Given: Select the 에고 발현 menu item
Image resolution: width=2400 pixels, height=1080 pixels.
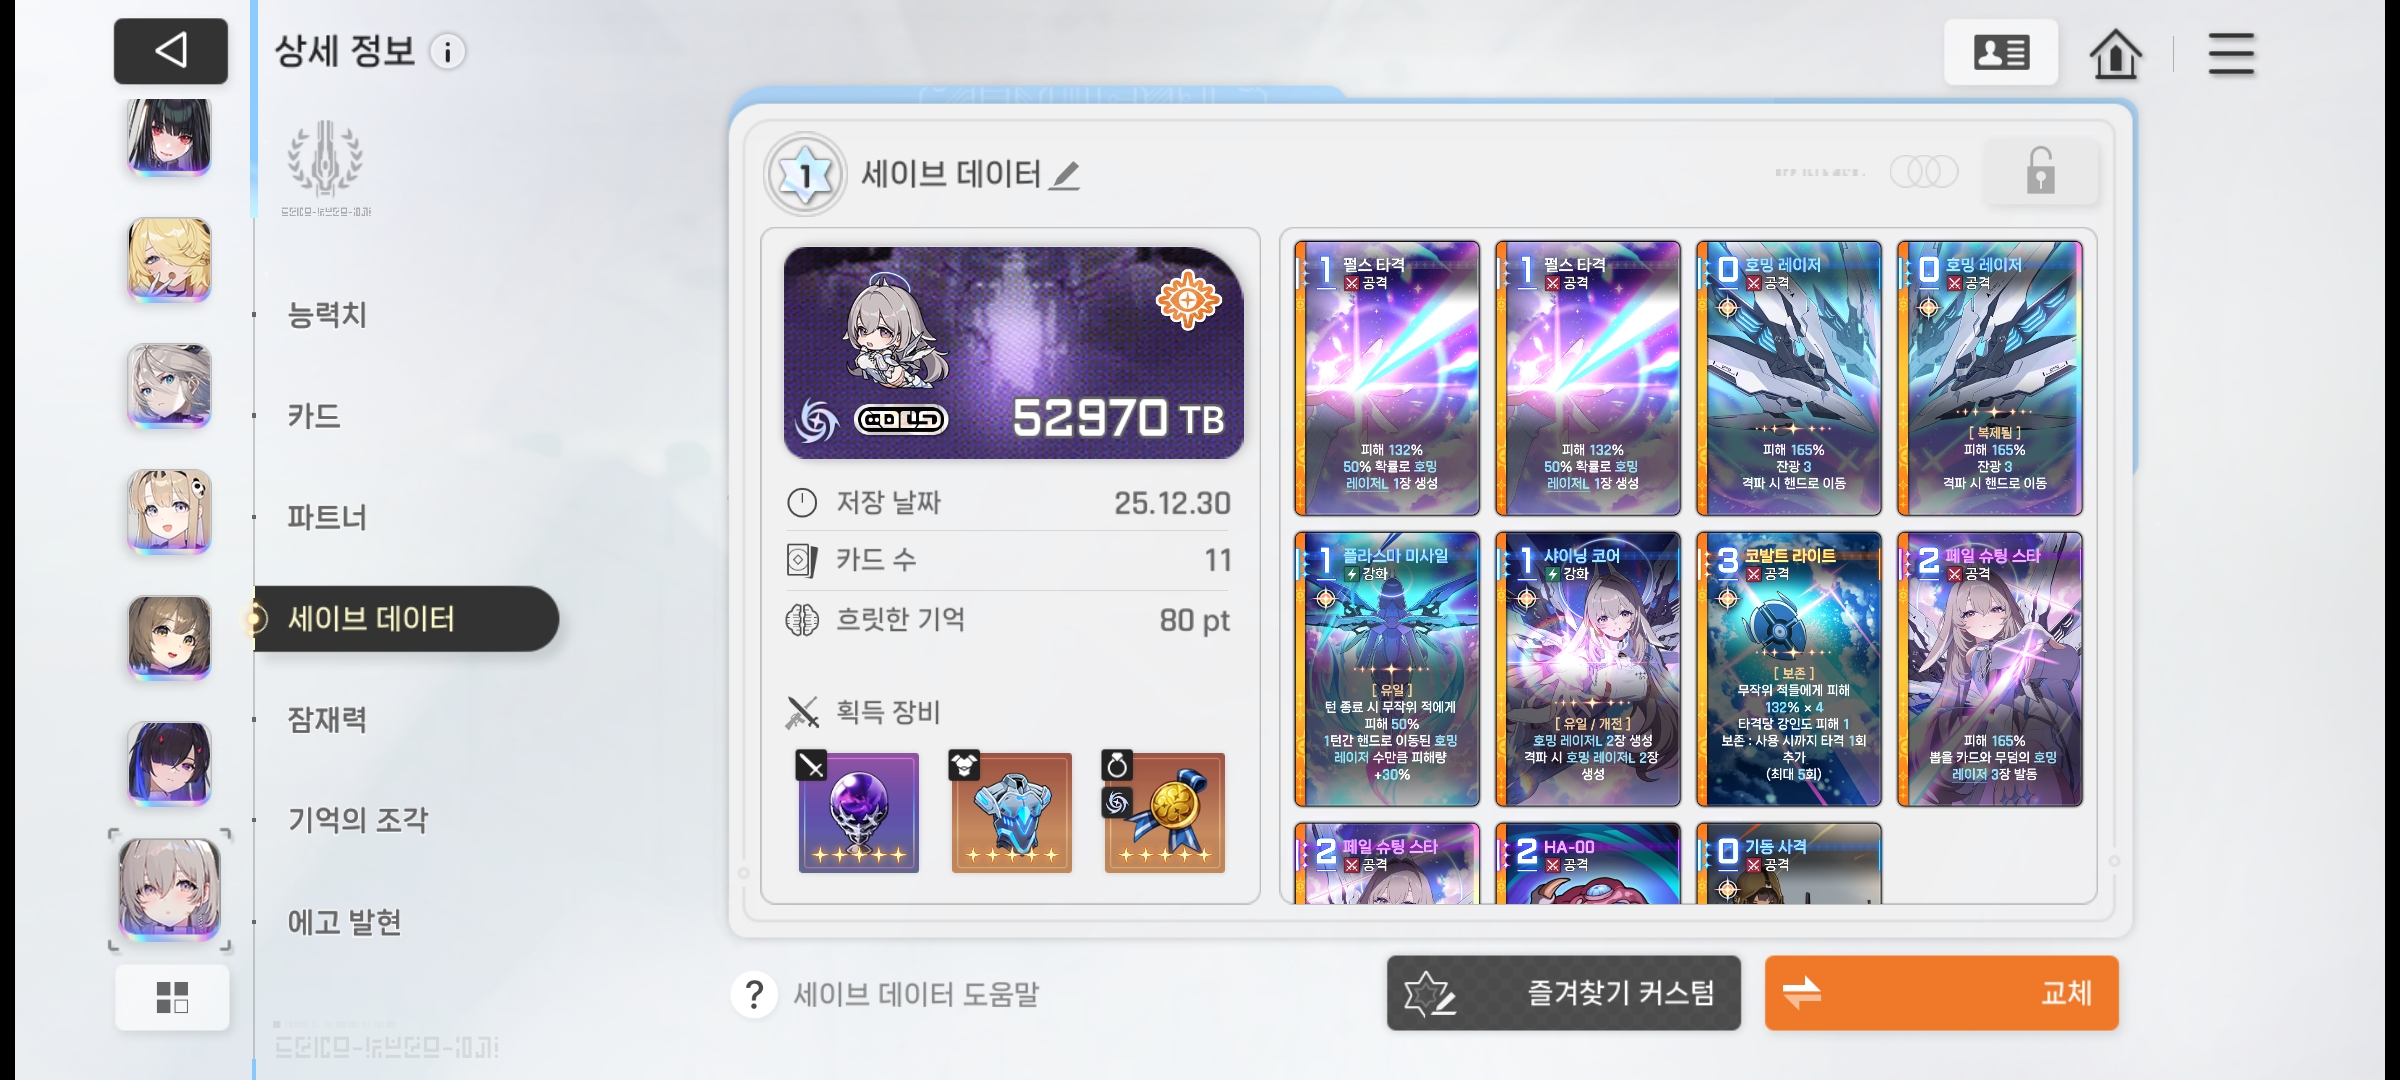Looking at the screenshot, I should pyautogui.click(x=344, y=922).
